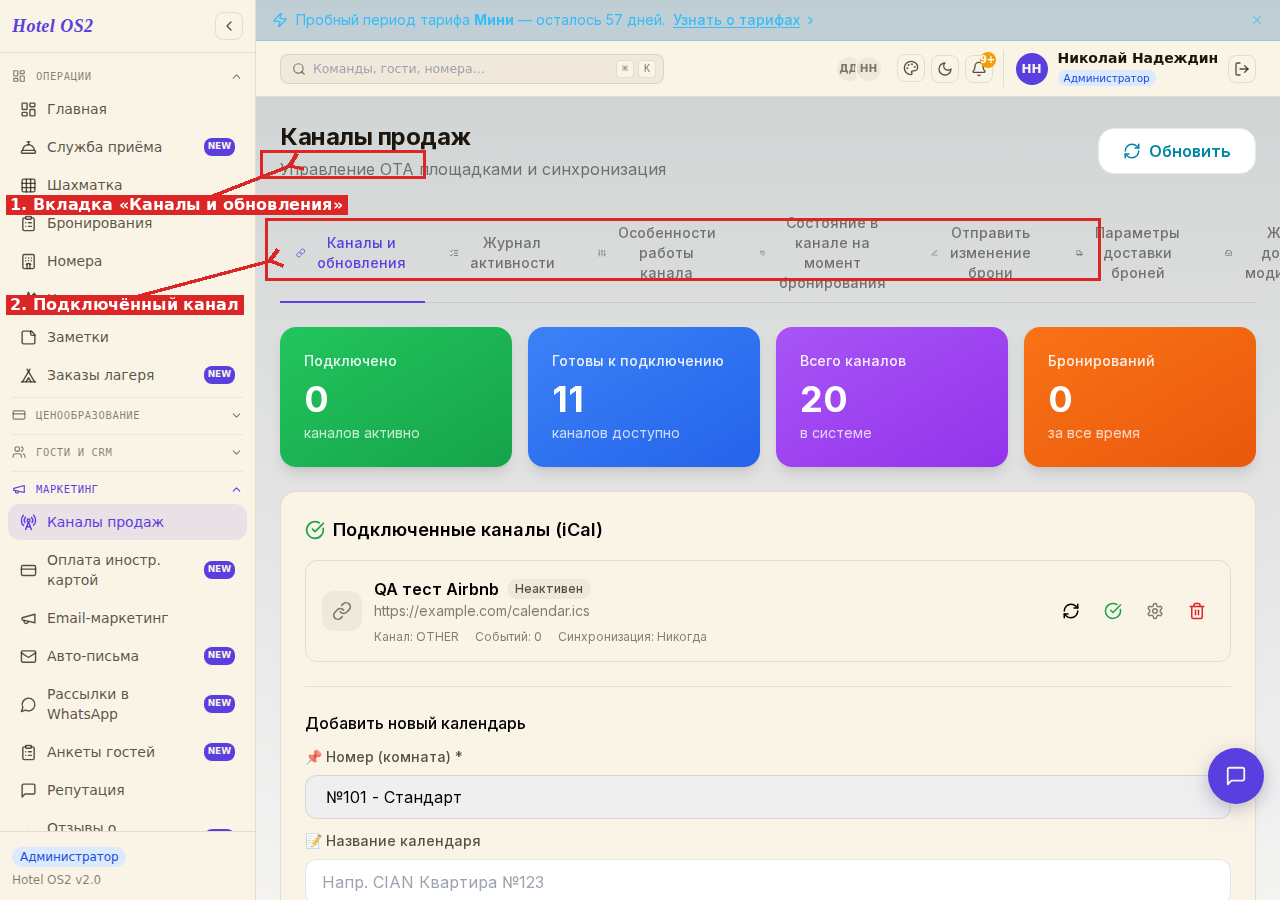Click the Hotel OS2 logo
1280x900 pixels.
[52, 26]
